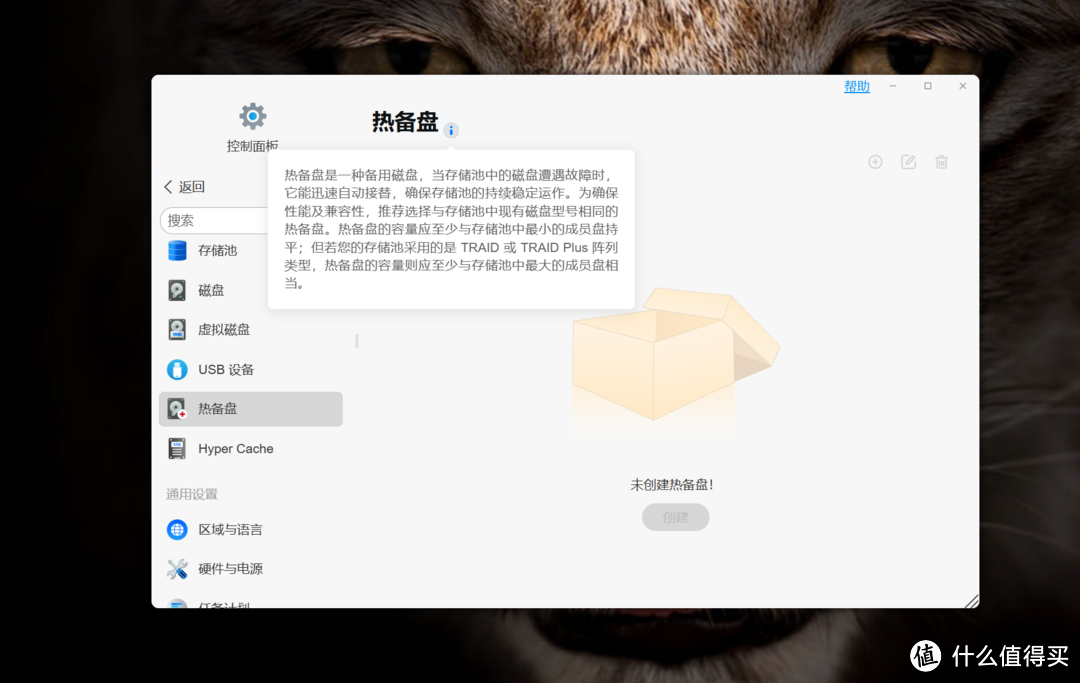Select the 存储池 storage pool icon
1080x683 pixels.
[x=176, y=250]
